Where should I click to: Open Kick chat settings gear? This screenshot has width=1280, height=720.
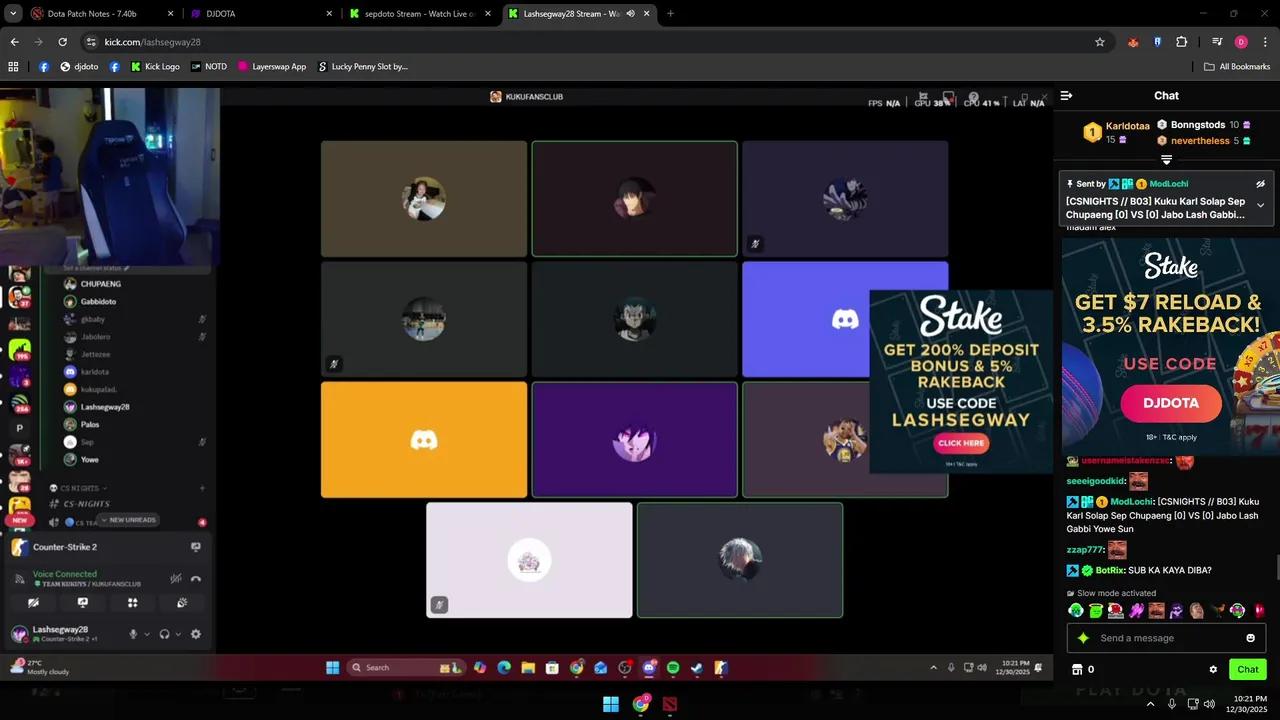tap(1213, 669)
